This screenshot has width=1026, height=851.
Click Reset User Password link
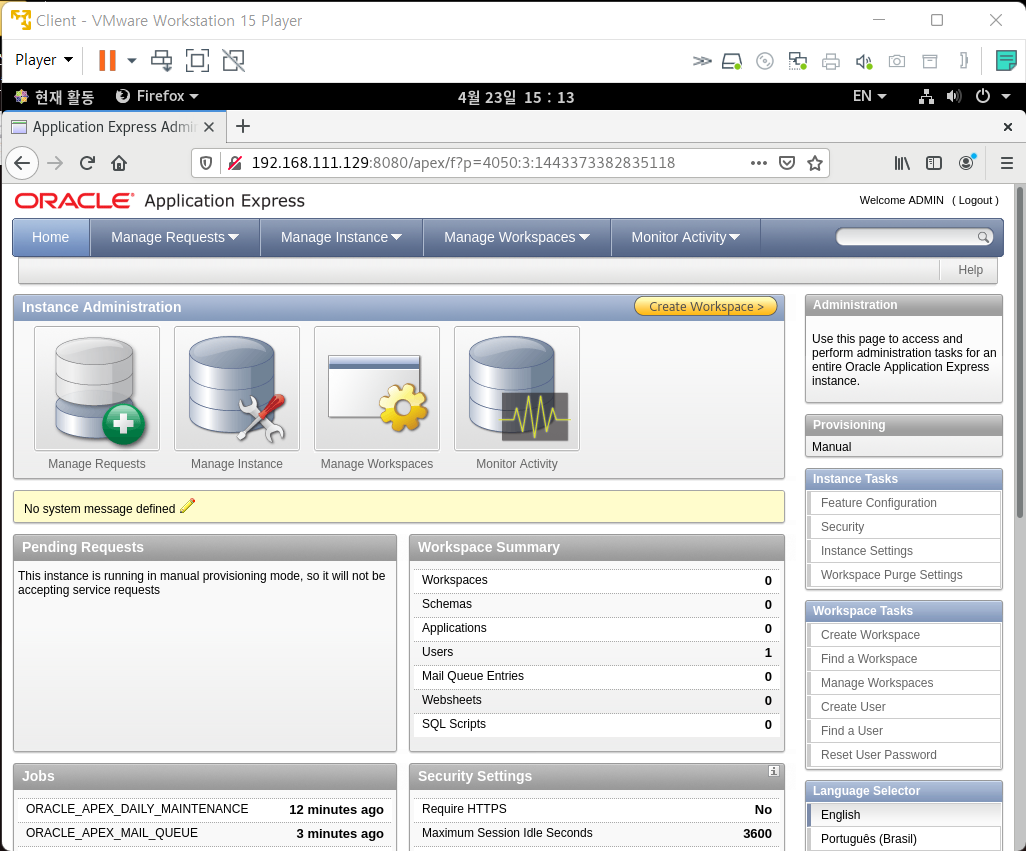[x=878, y=754]
